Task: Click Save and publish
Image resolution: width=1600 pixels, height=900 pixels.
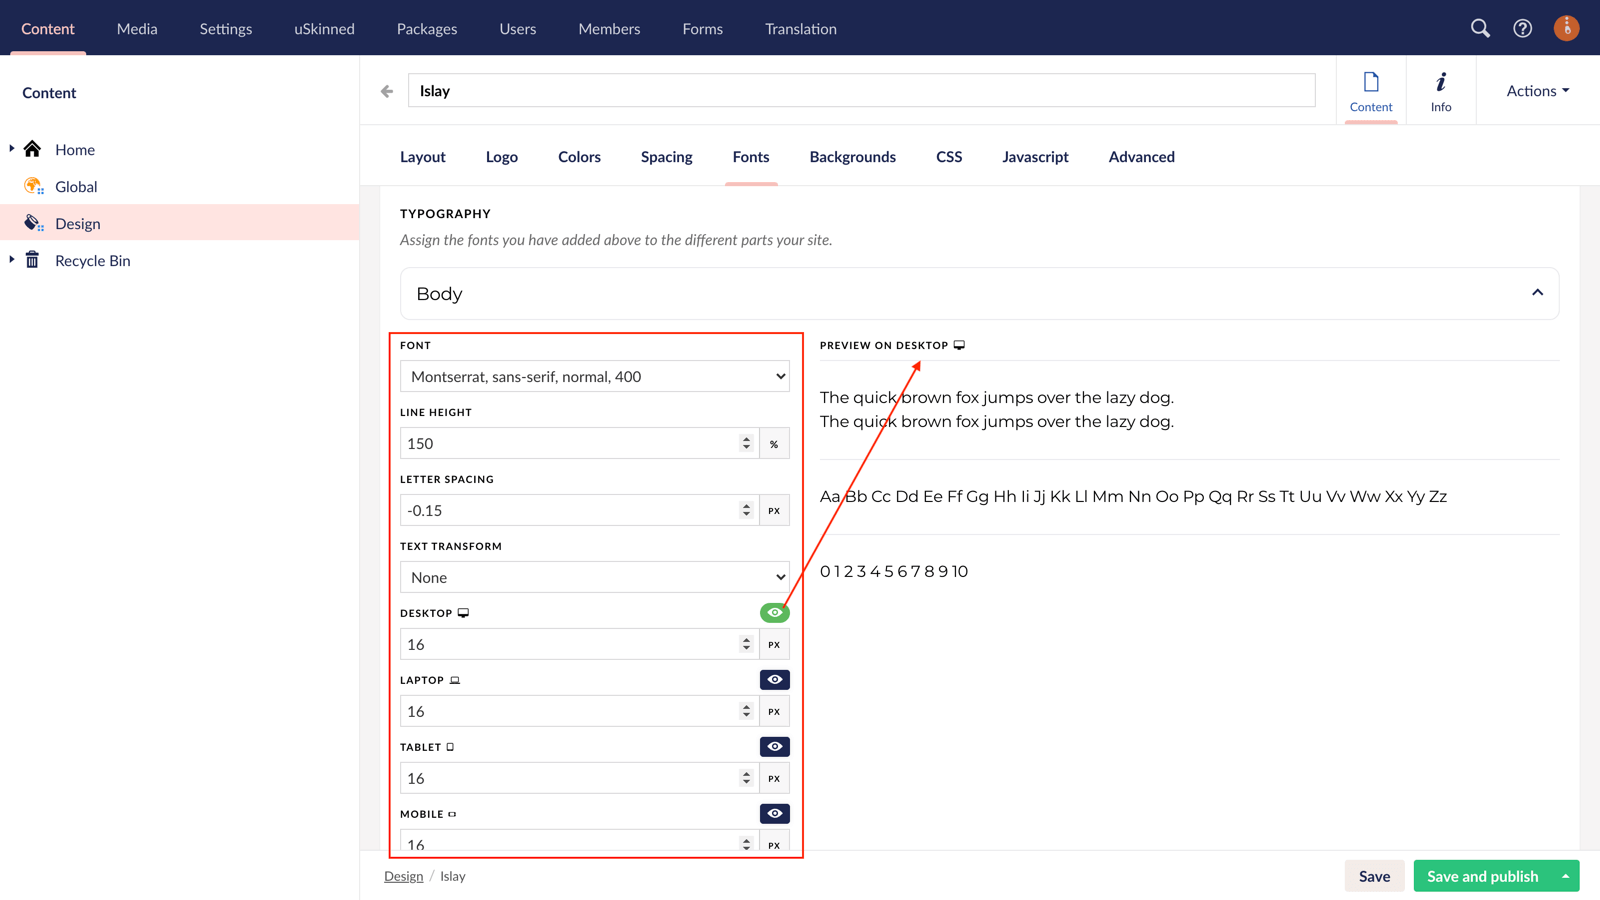Action: (x=1483, y=875)
